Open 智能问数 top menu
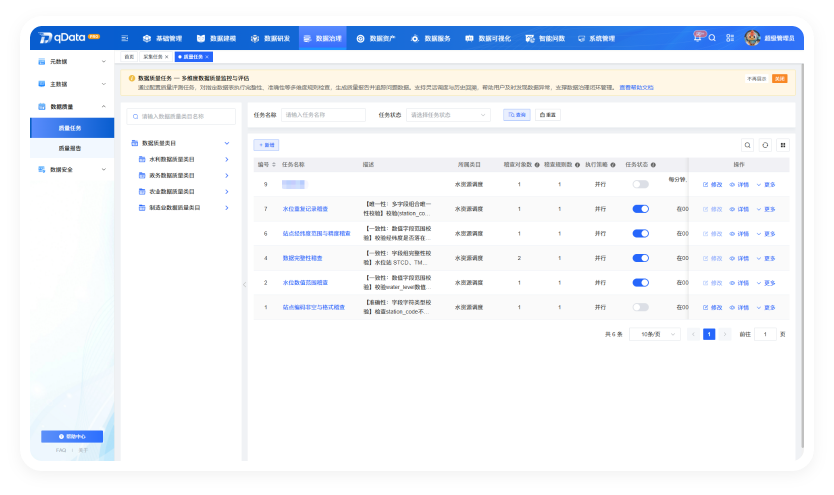Screen dimensions: 834x495 pos(545,38)
